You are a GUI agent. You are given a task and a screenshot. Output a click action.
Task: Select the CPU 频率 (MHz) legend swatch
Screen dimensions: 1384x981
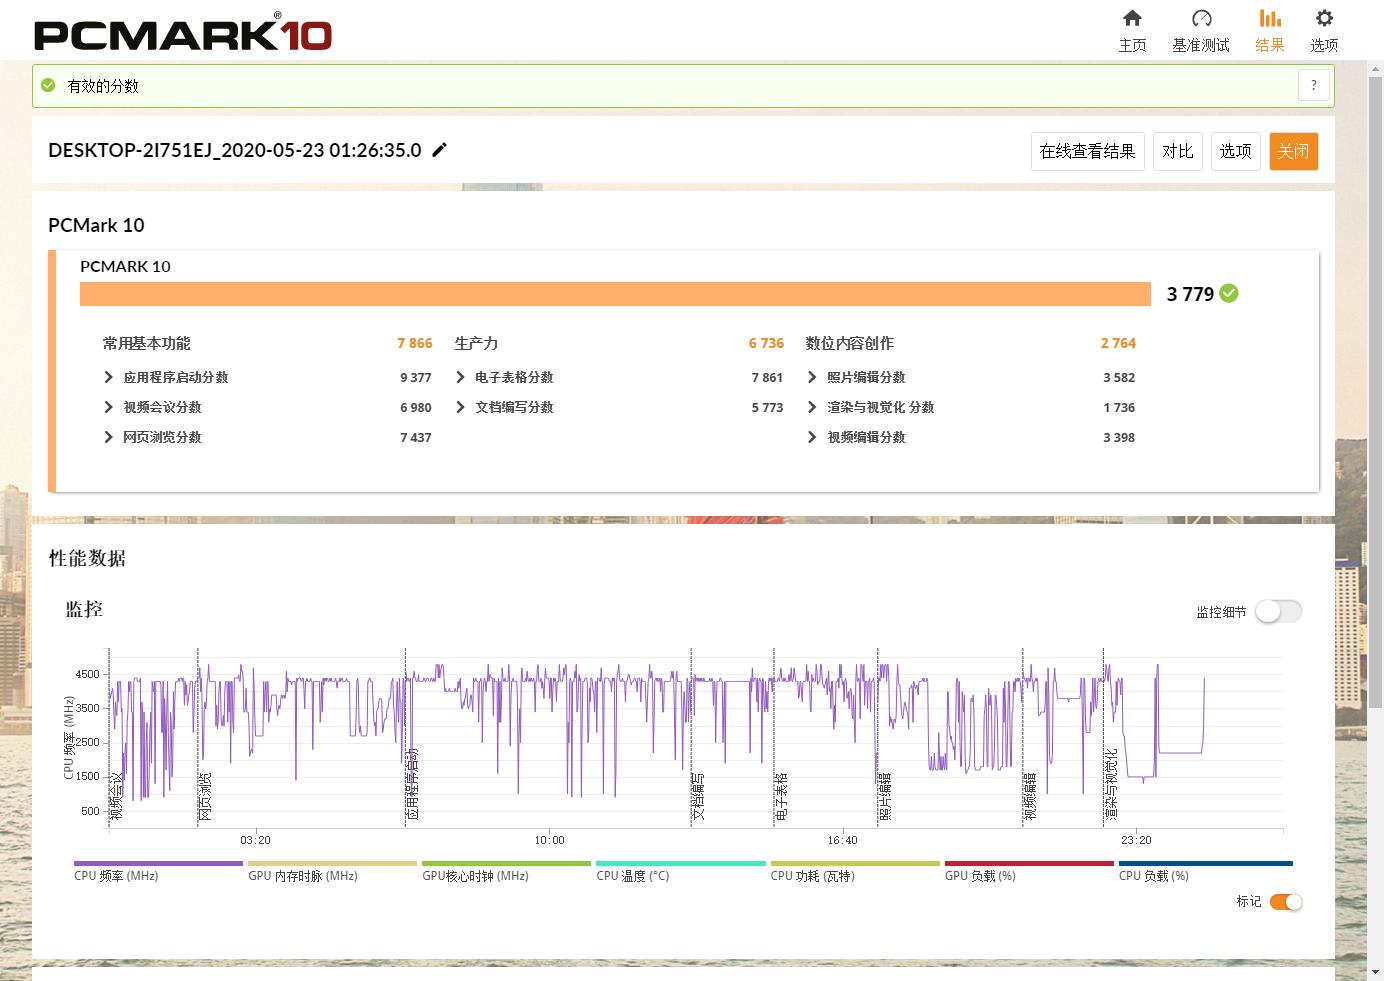tap(158, 863)
